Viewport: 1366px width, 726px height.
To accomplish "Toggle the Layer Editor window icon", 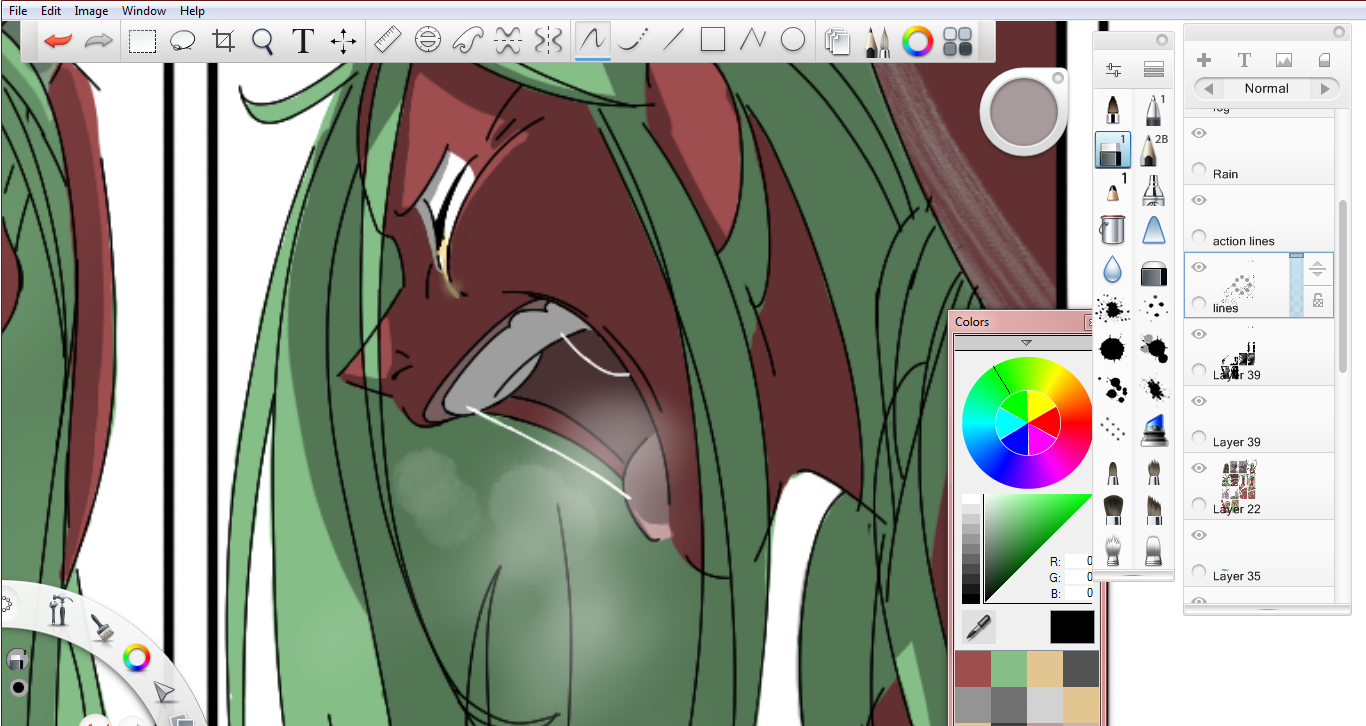I will (x=837, y=42).
